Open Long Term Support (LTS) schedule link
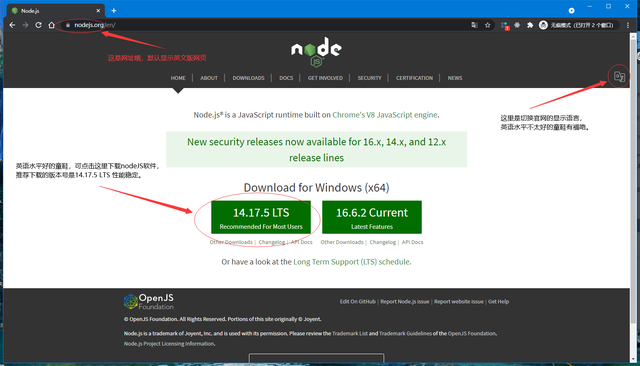Image resolution: width=640 pixels, height=366 pixels. (351, 262)
